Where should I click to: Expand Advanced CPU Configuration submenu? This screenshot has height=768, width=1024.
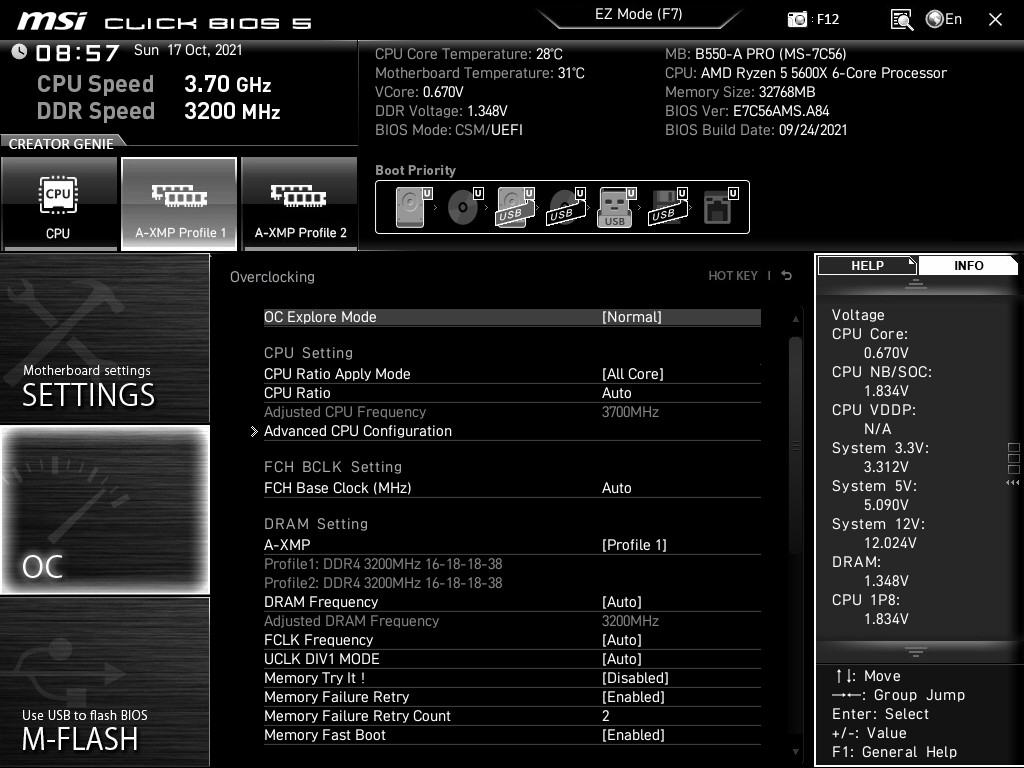(x=512, y=431)
